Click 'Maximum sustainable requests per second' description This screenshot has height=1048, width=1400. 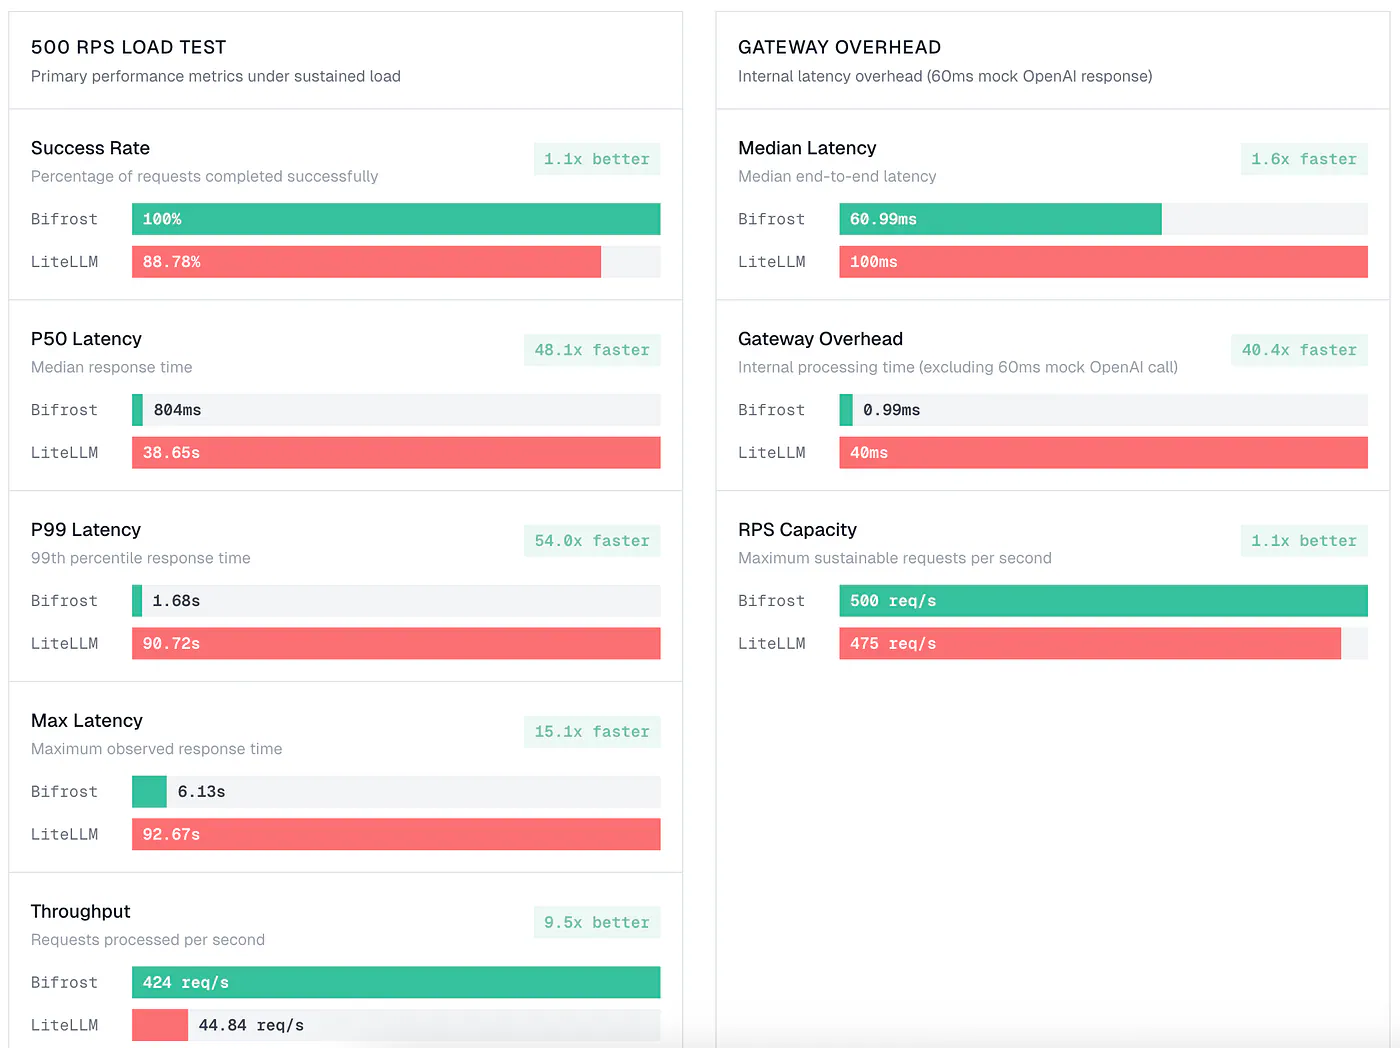(895, 558)
